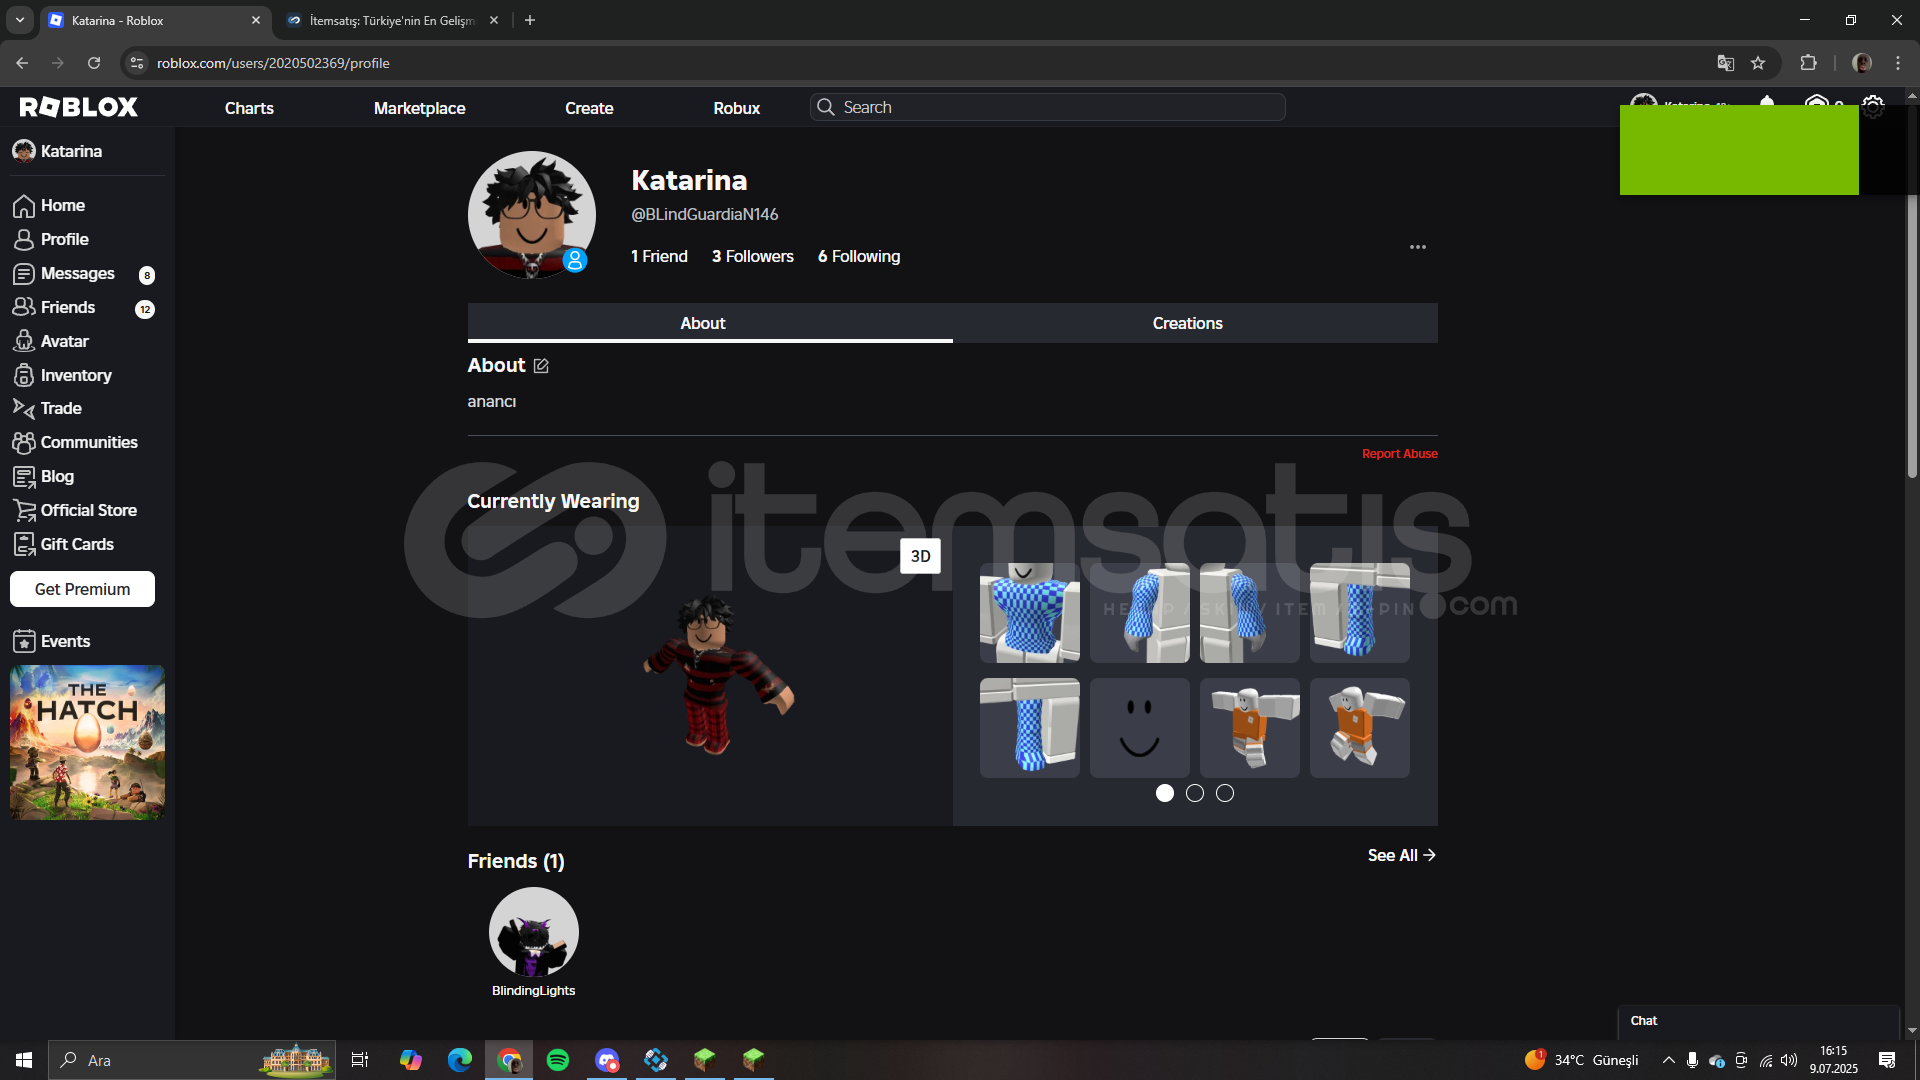Open BlindingLights friend avatar
Viewport: 1920px width, 1080px height.
coord(533,932)
